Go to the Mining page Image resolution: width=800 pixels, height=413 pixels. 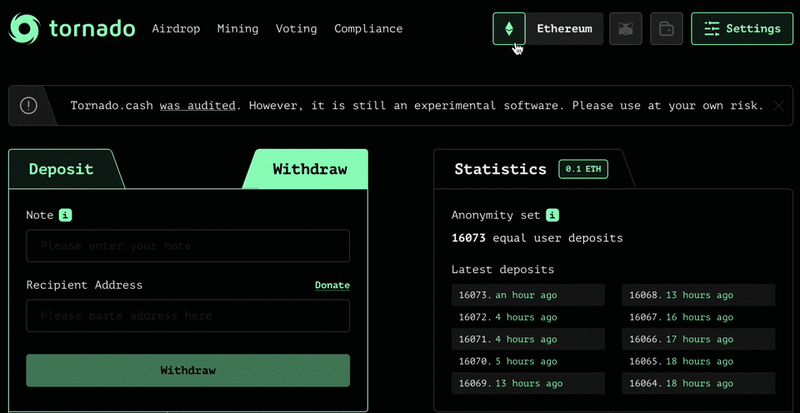point(236,29)
